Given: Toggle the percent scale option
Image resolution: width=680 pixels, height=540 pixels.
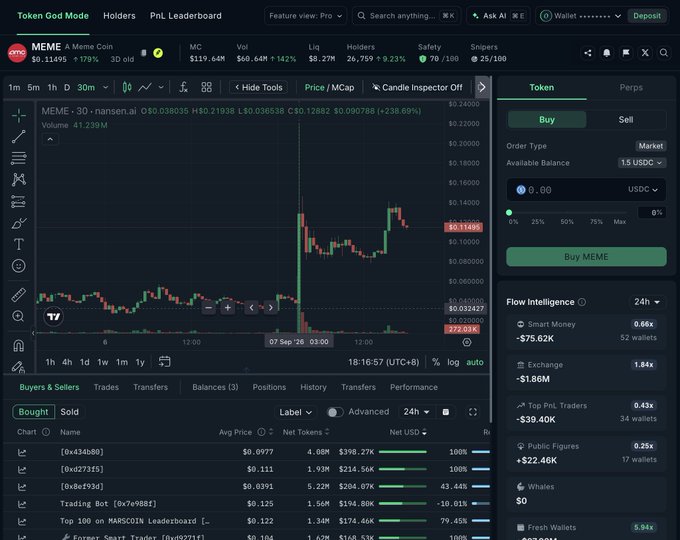Looking at the screenshot, I should coord(436,362).
